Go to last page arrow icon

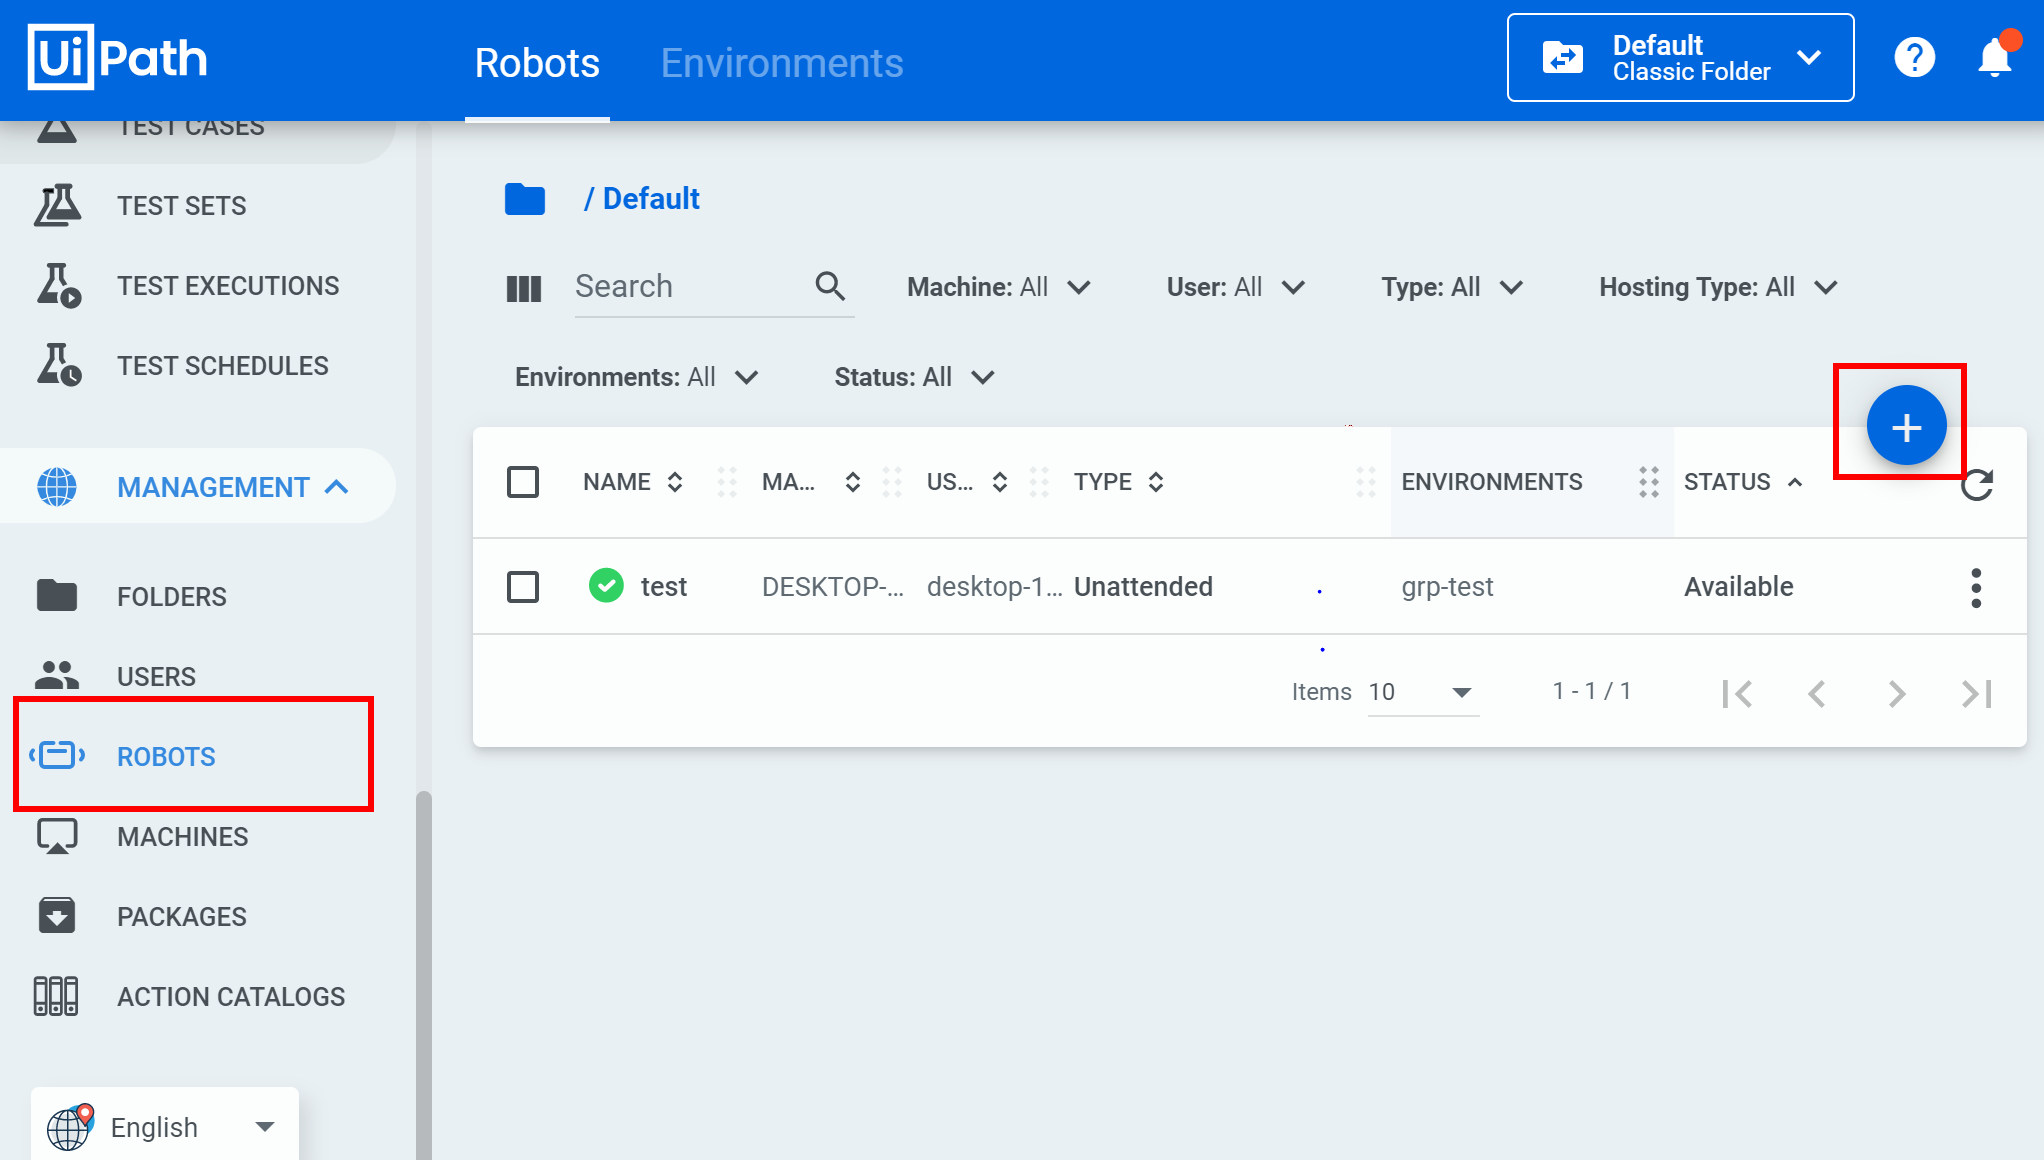[x=1976, y=693]
